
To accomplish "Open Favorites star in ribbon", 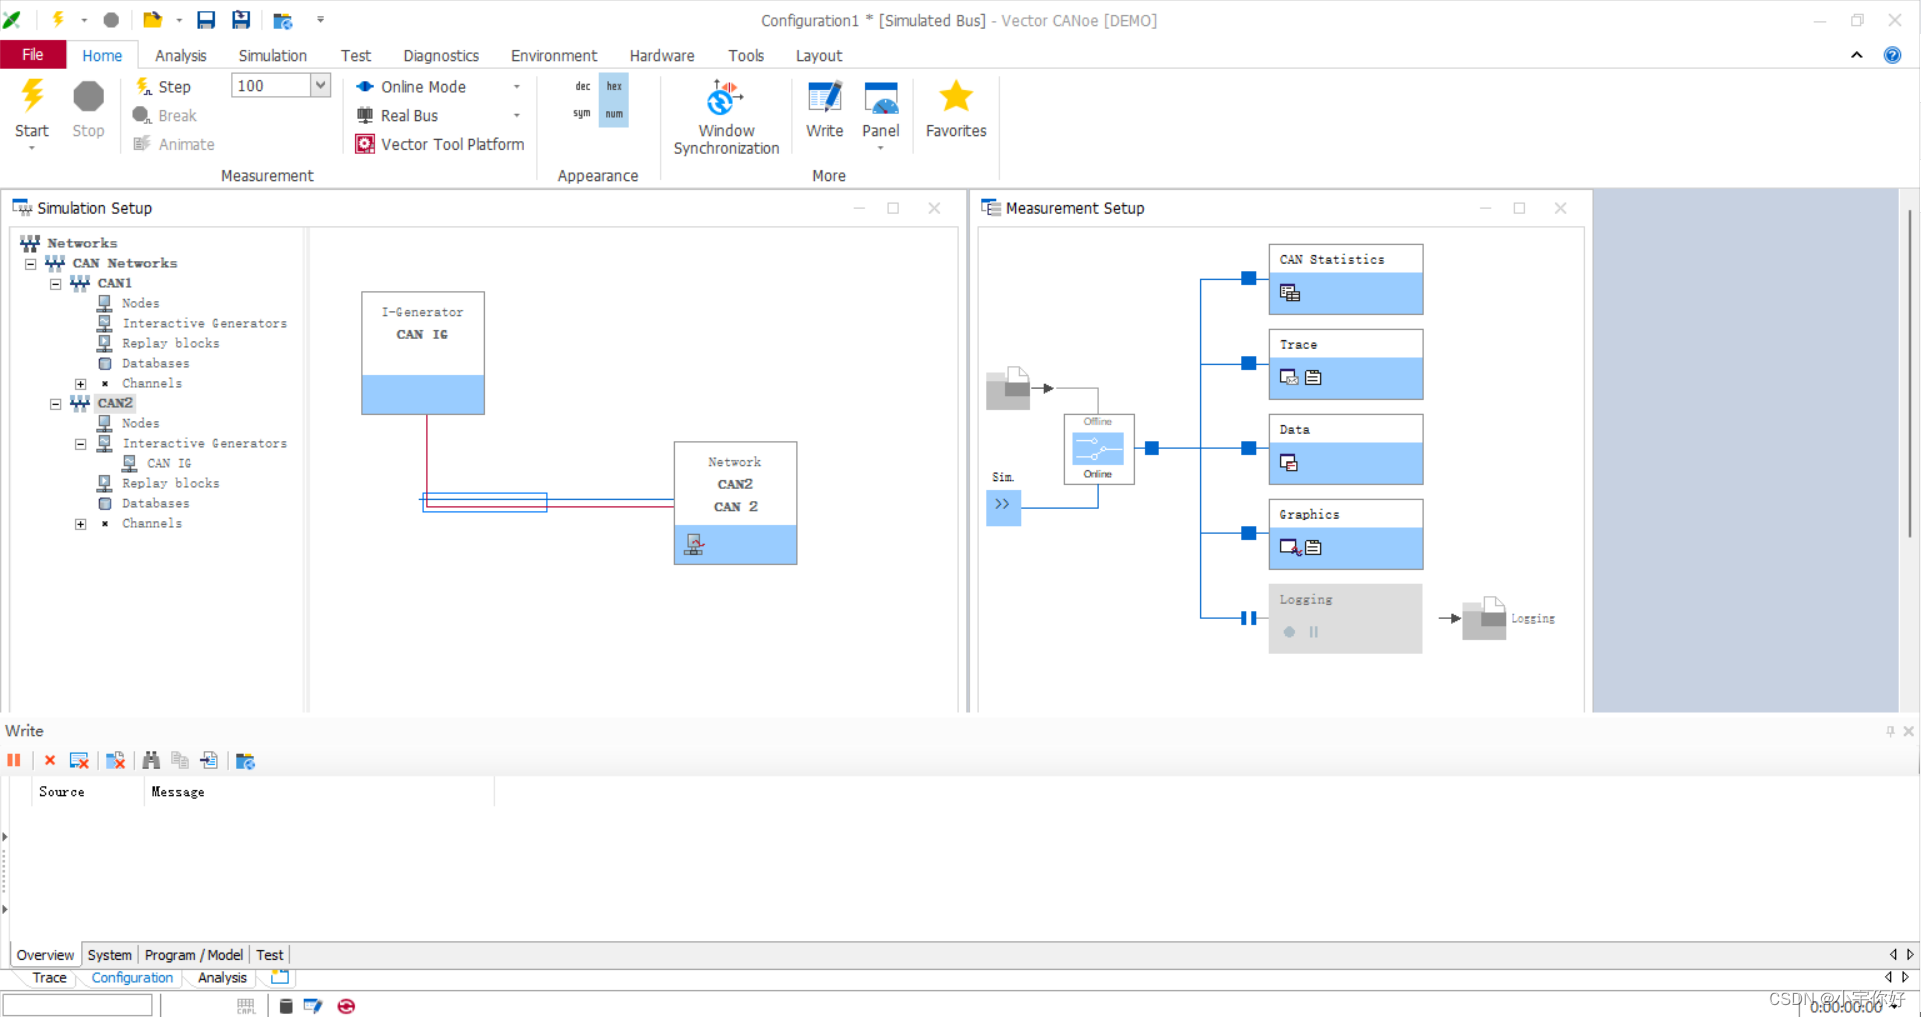I will 955,109.
